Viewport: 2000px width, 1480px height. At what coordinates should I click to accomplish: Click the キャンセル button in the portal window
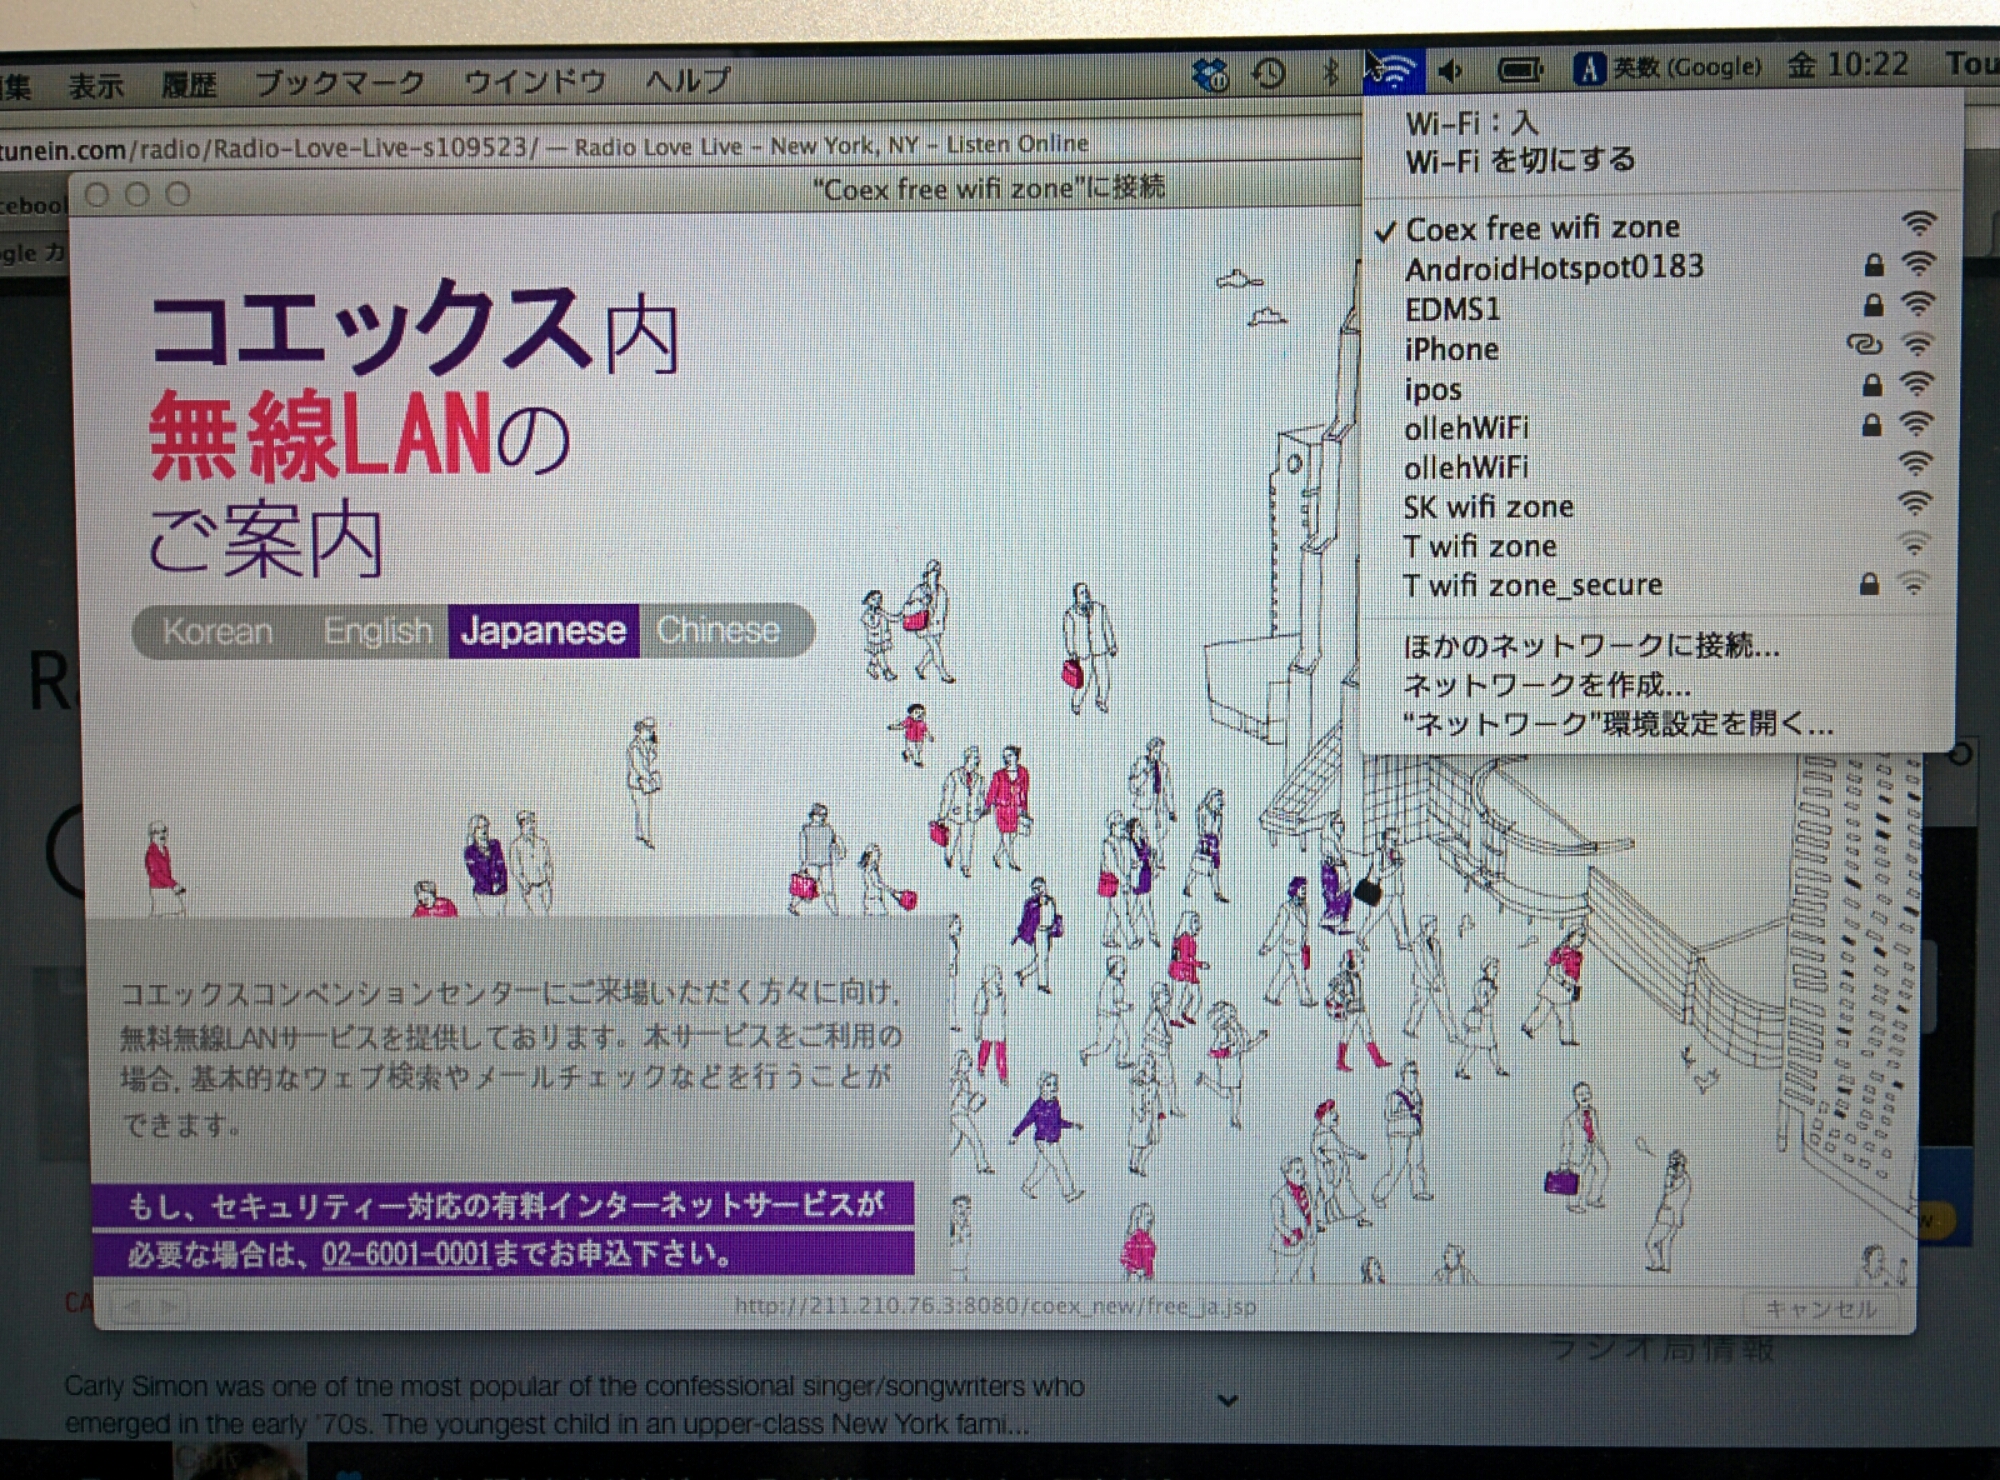pyautogui.click(x=1820, y=1309)
